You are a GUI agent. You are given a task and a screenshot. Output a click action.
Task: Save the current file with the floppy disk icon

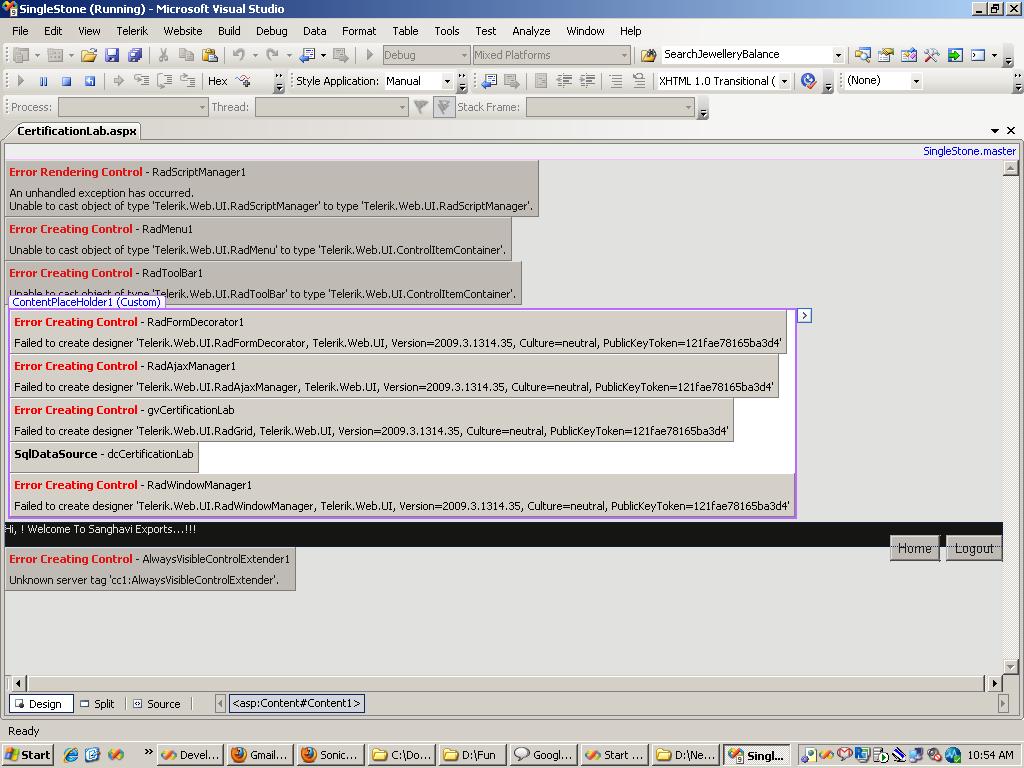click(112, 55)
